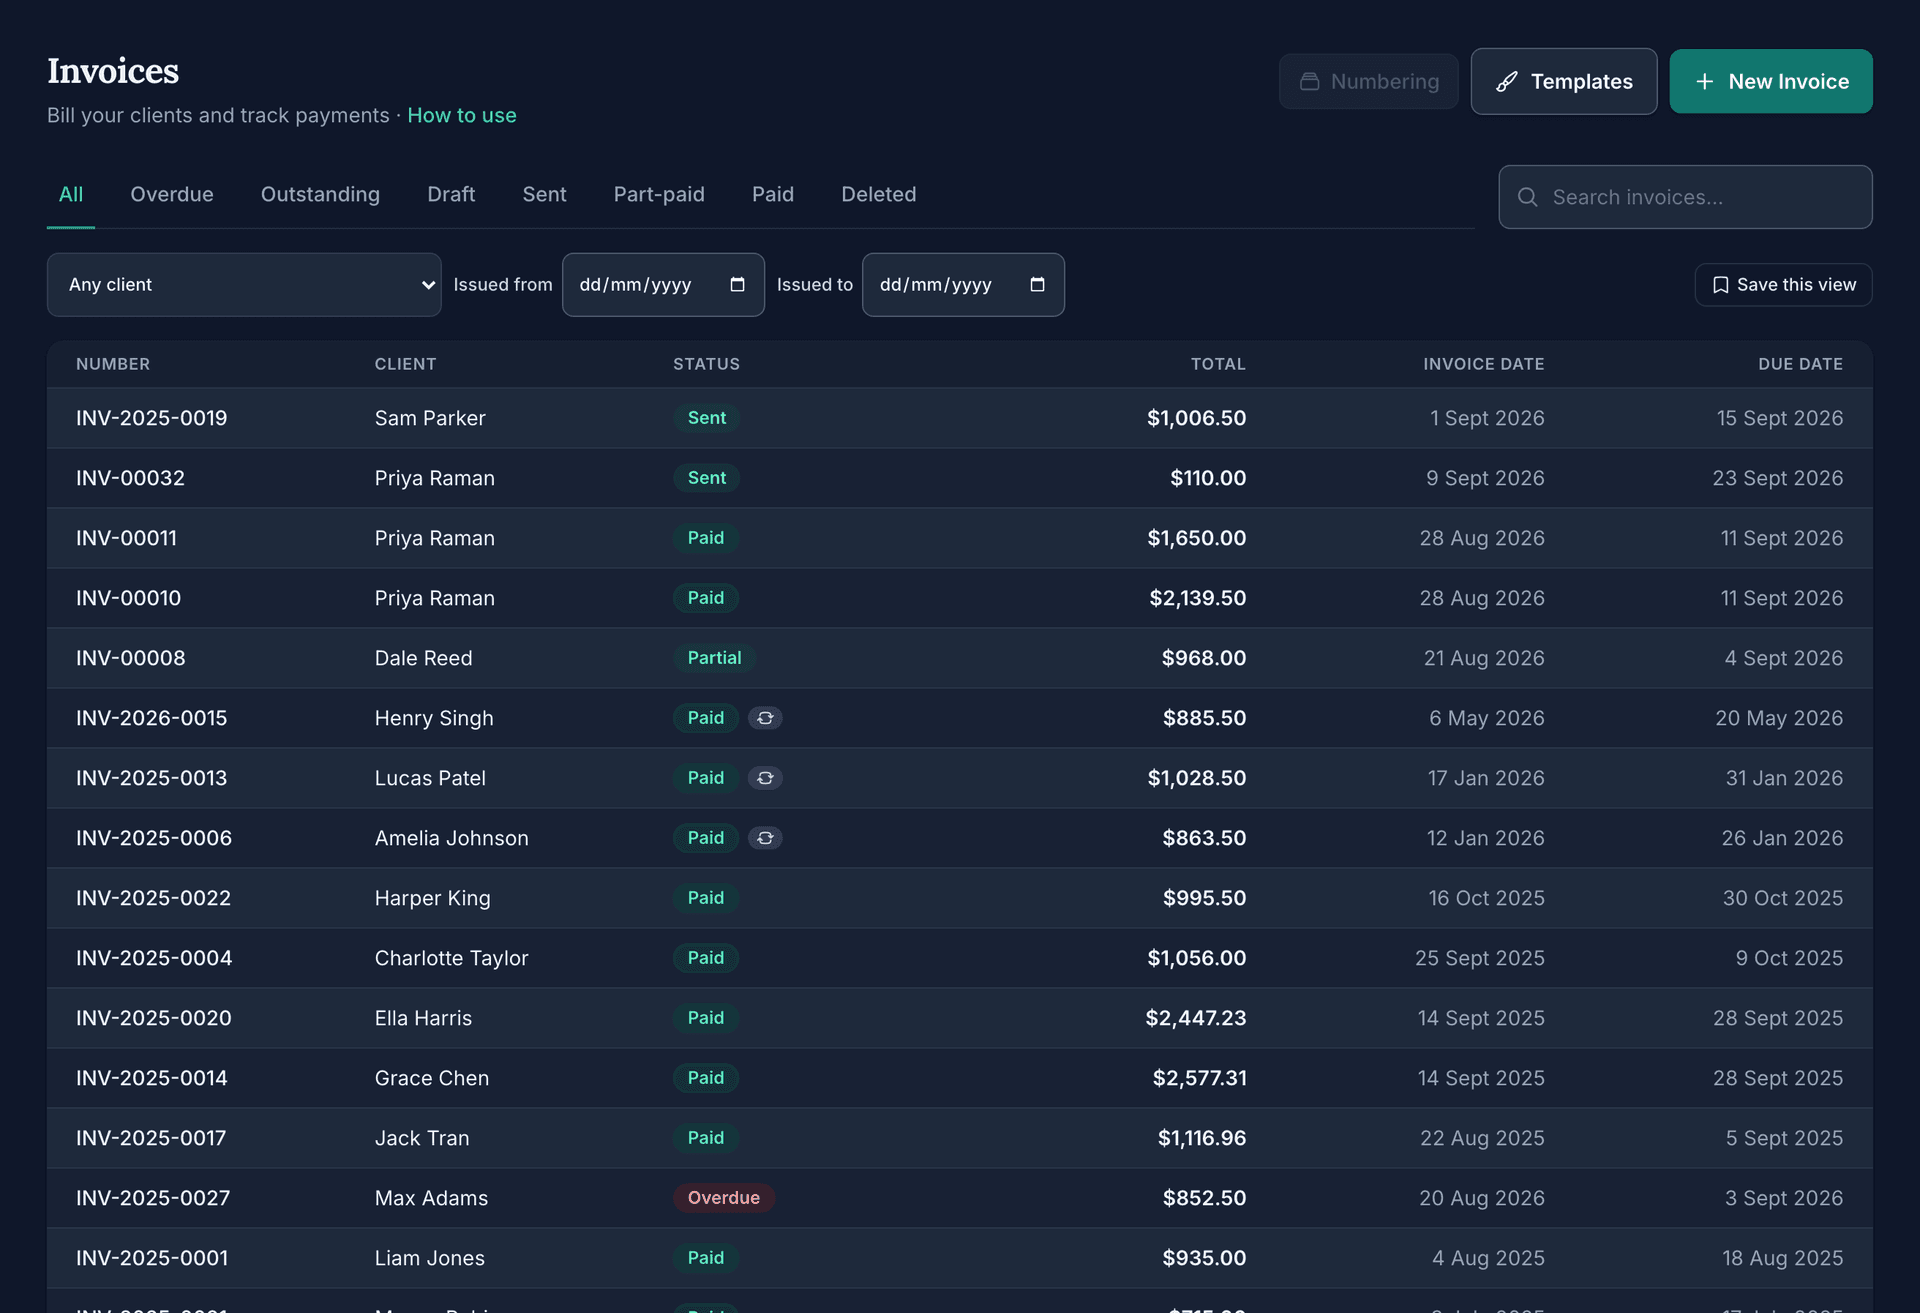Select the All tab
This screenshot has width=1920, height=1313.
point(71,194)
